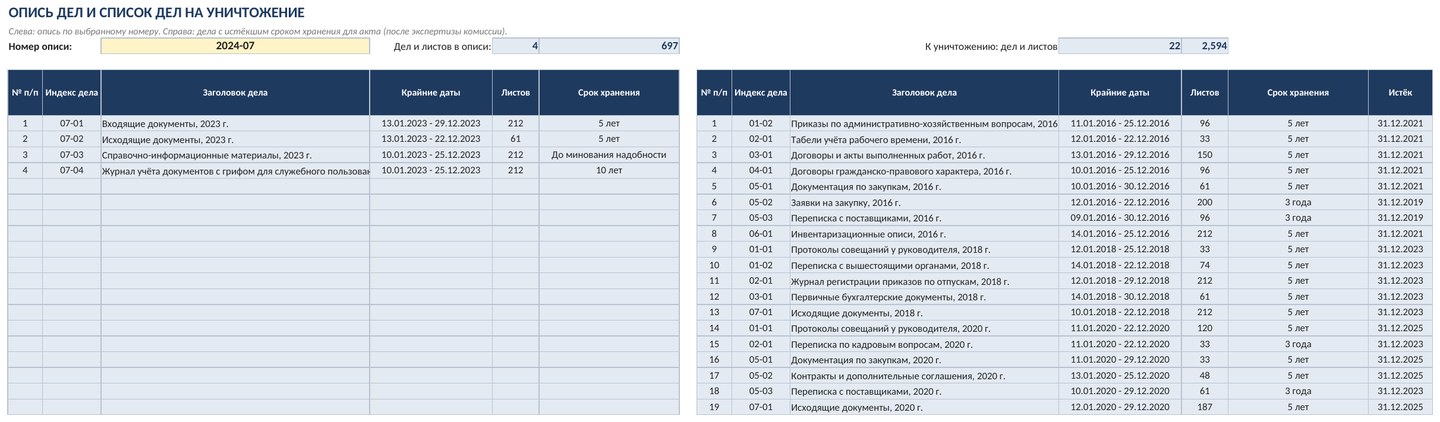Click the italic subtitle starting with "Слева: опись"

coord(257,31)
